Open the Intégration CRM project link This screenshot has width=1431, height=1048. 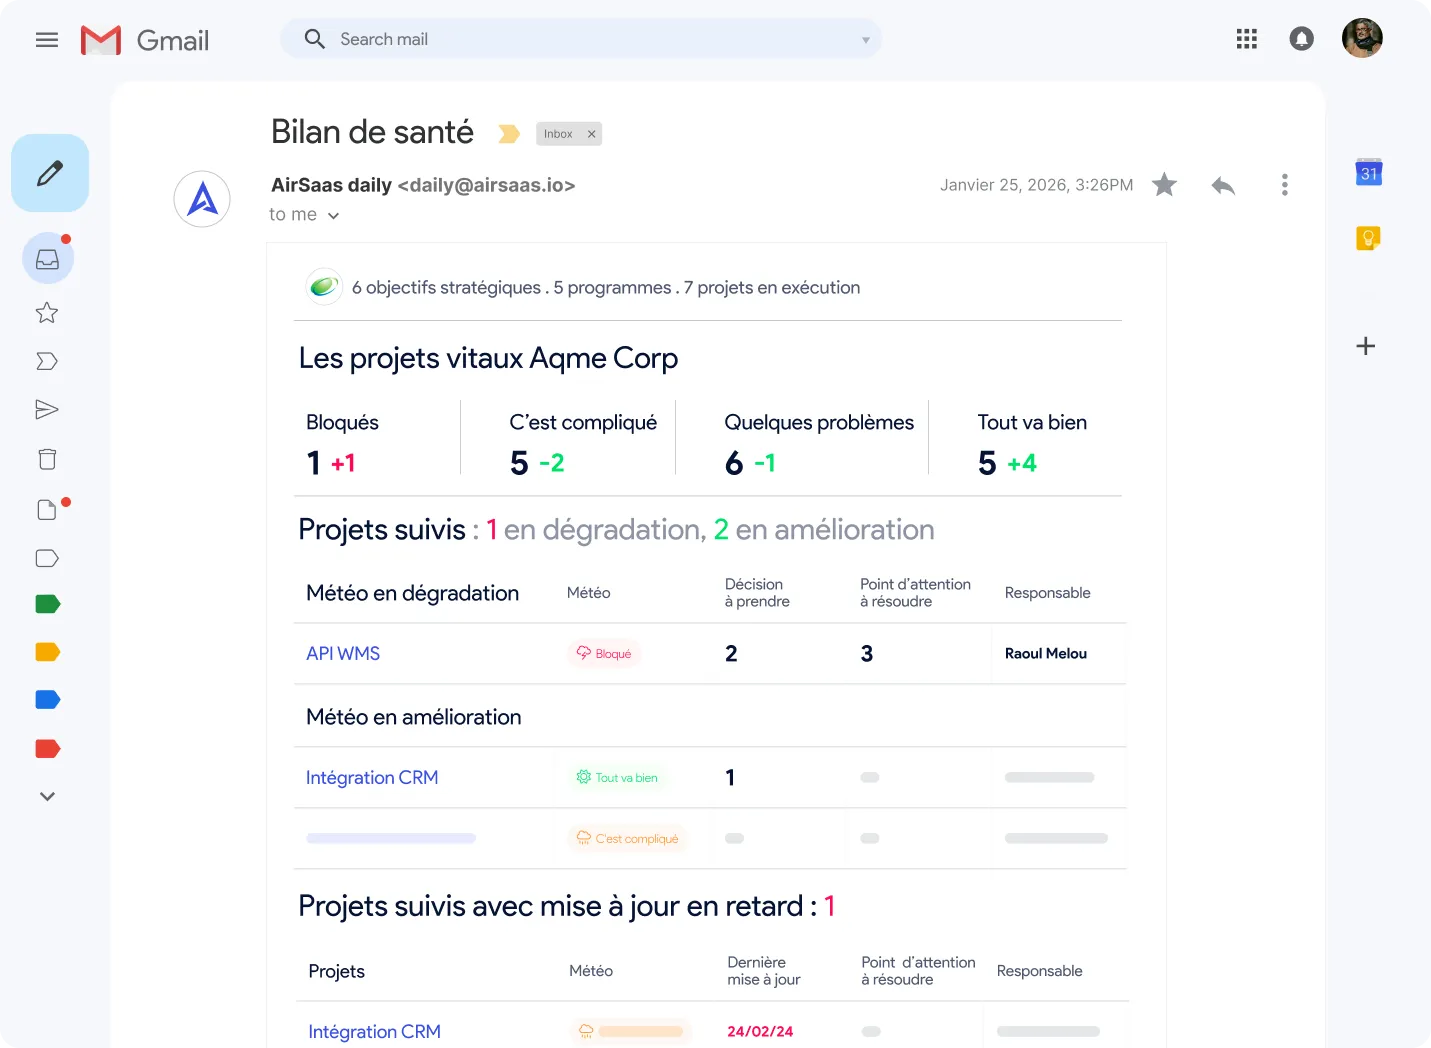372,777
